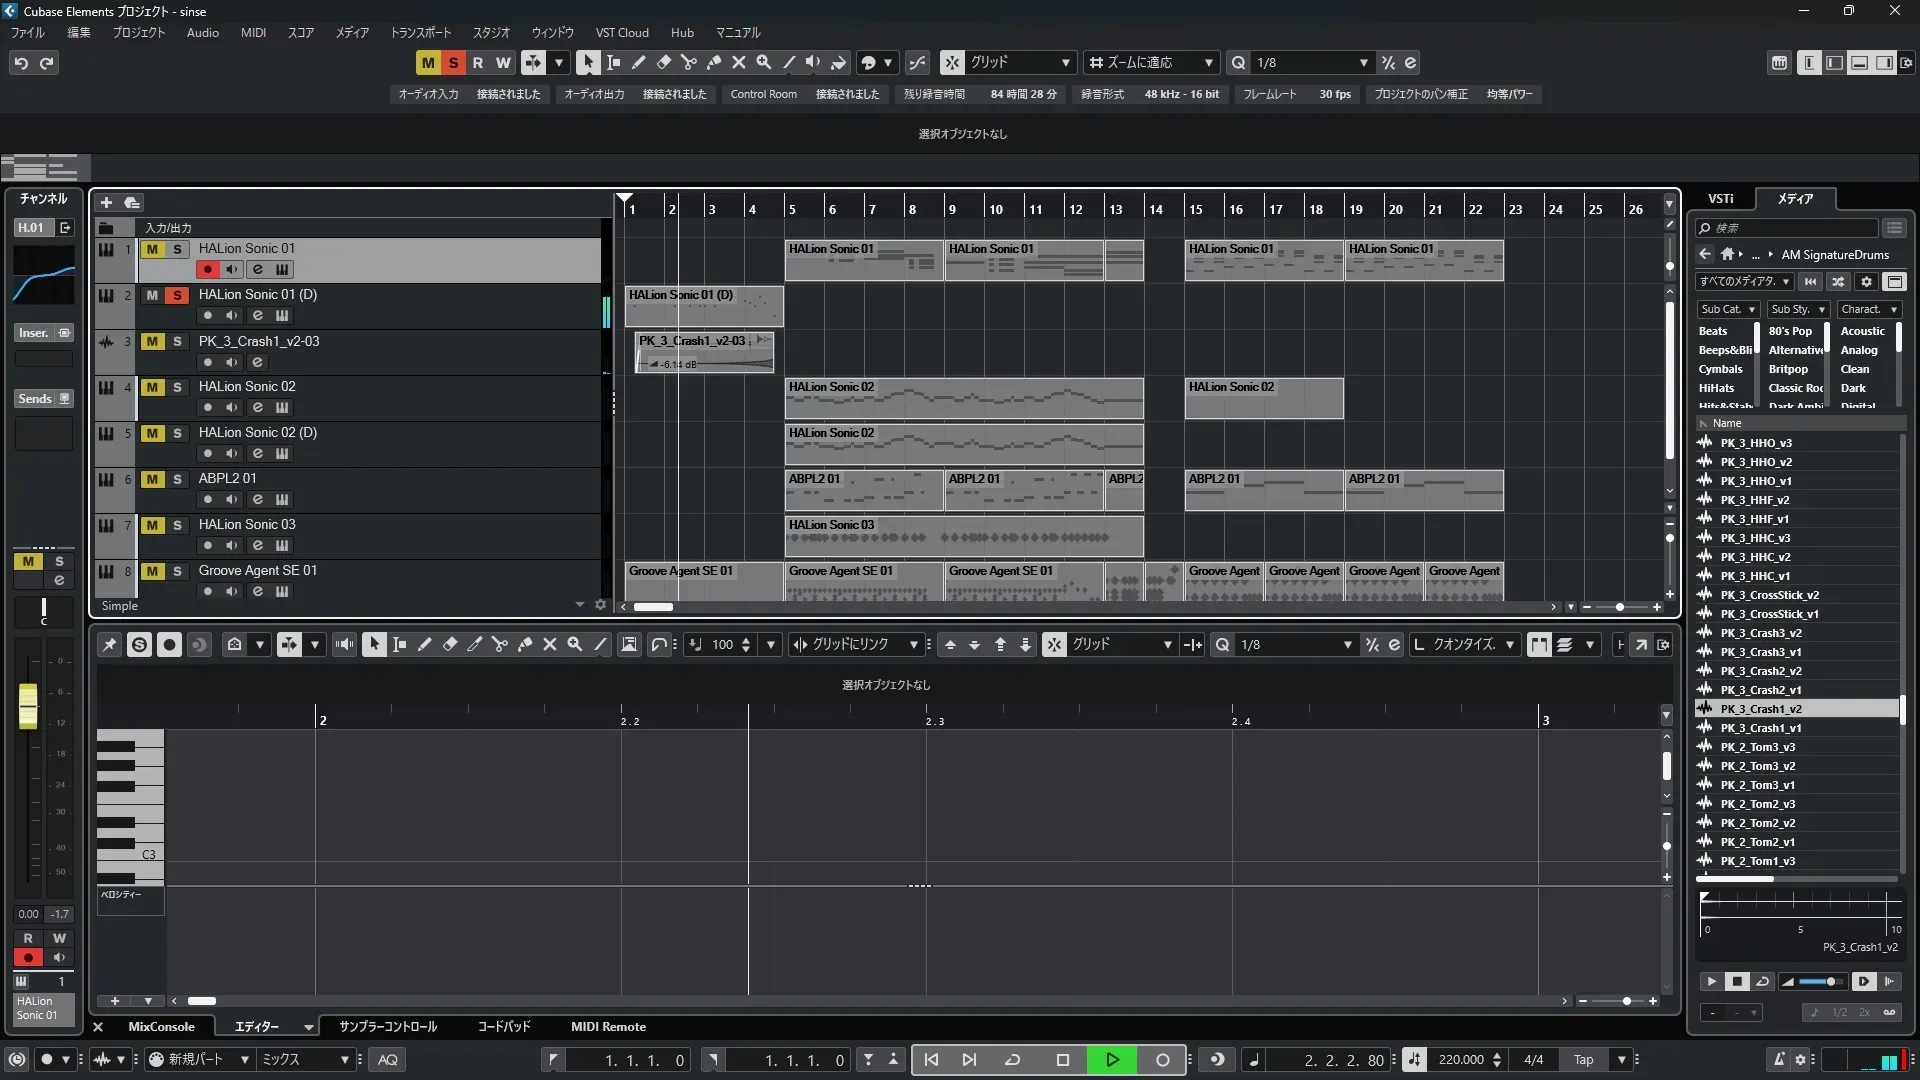Select the Zoom magnifier tool in main toolbar

click(764, 62)
